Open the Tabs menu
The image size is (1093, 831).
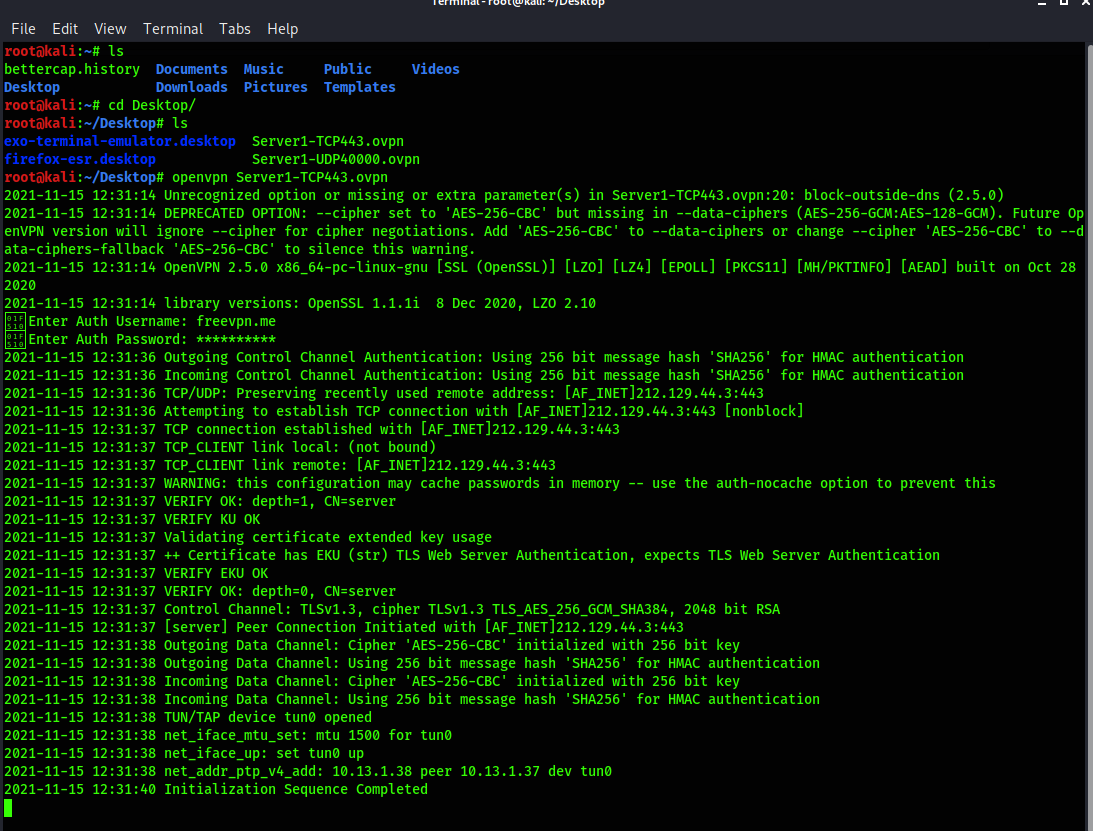tap(235, 29)
